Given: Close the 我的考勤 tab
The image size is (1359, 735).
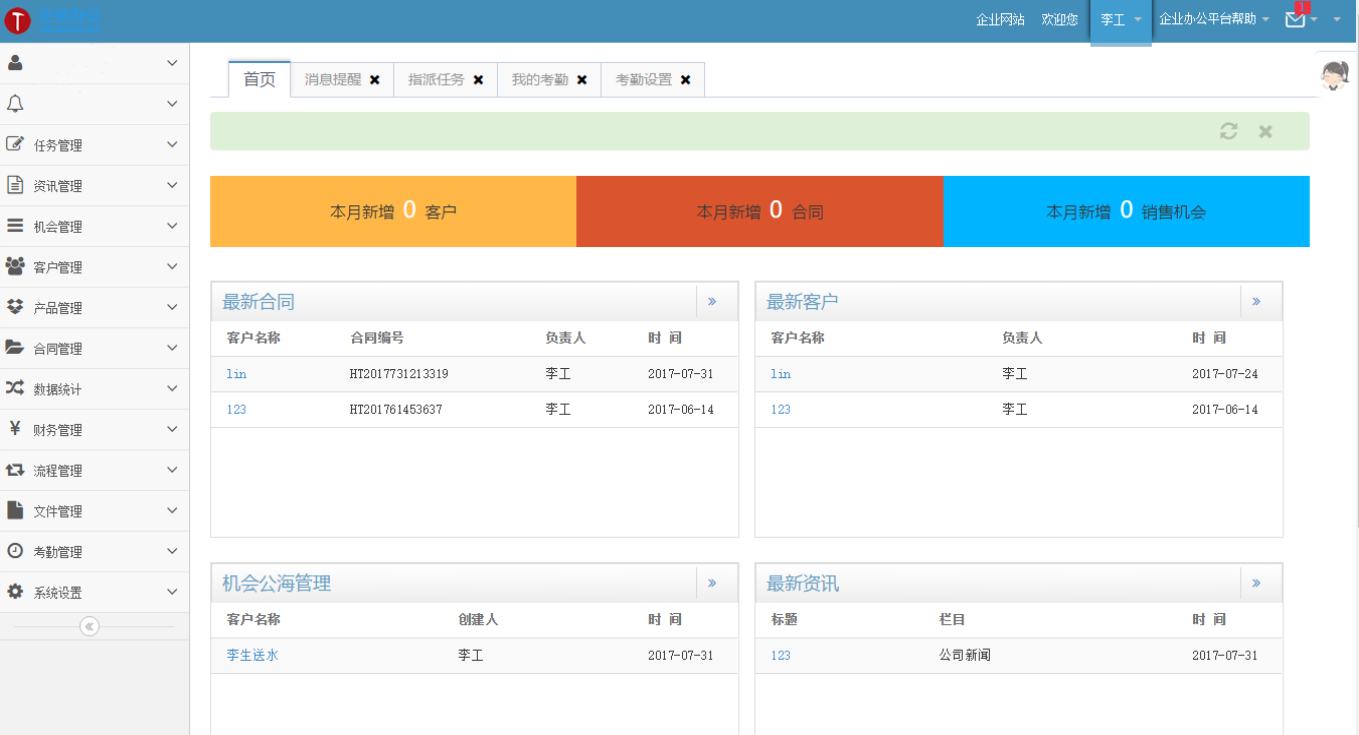Looking at the screenshot, I should 582,80.
